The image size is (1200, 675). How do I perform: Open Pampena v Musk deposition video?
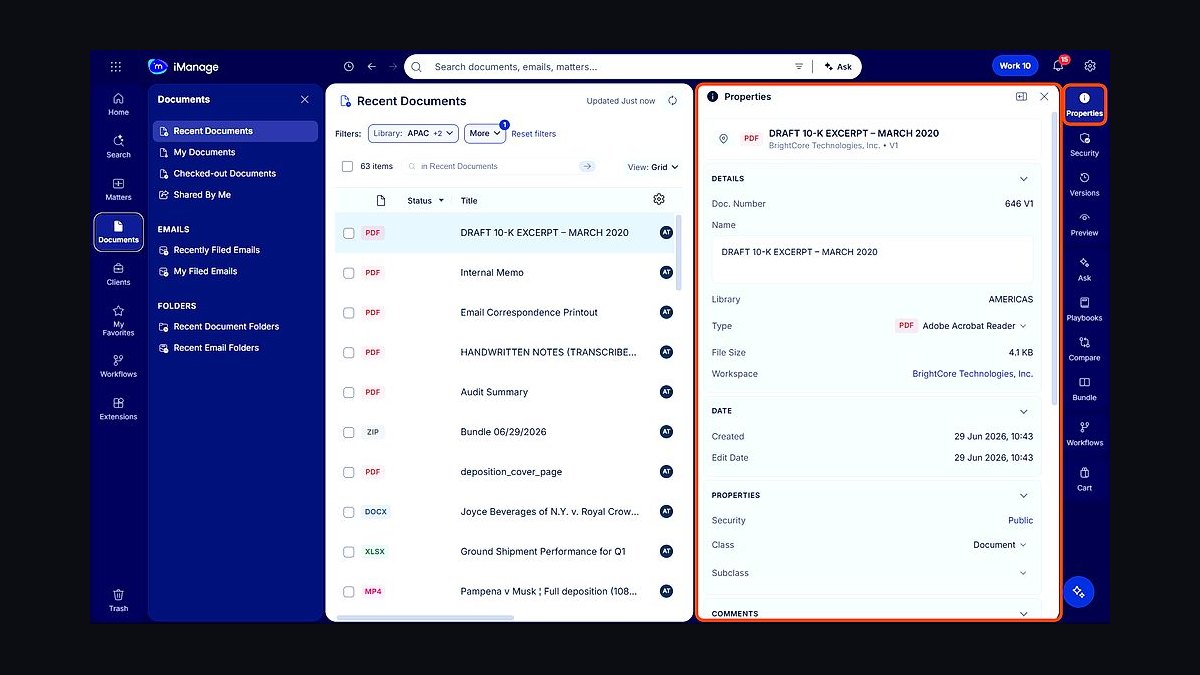pyautogui.click(x=549, y=592)
